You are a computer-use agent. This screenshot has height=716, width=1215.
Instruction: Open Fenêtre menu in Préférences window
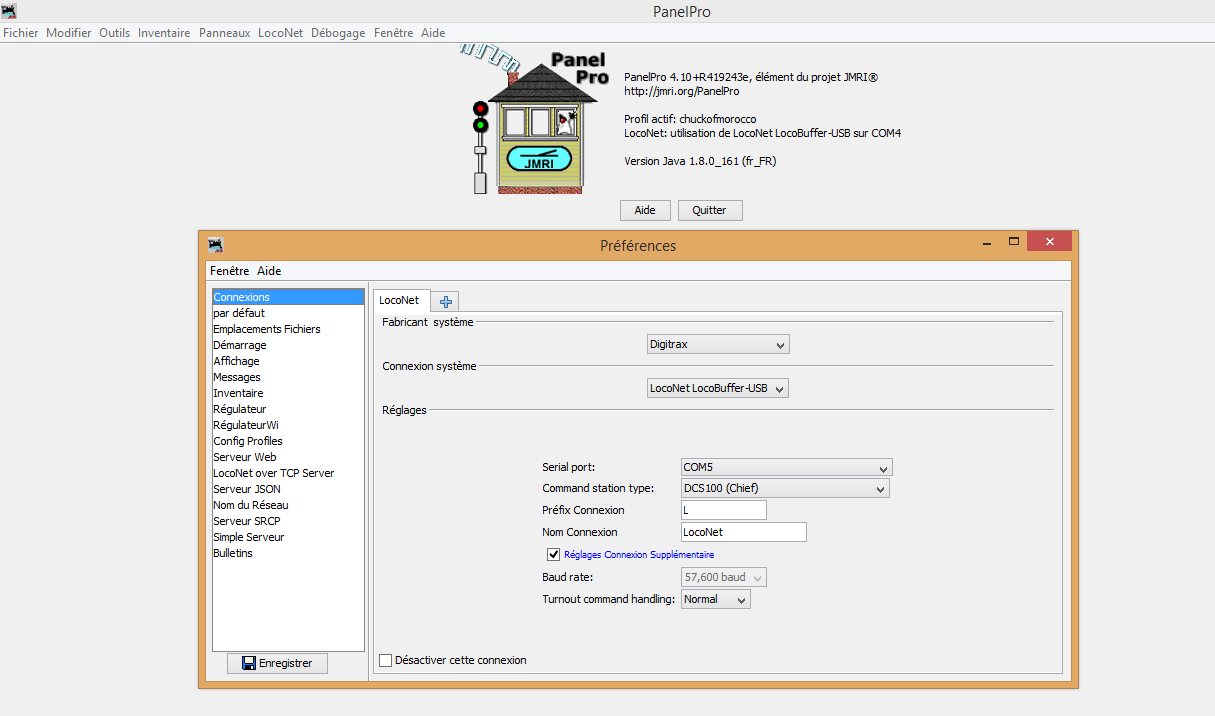[x=230, y=271]
